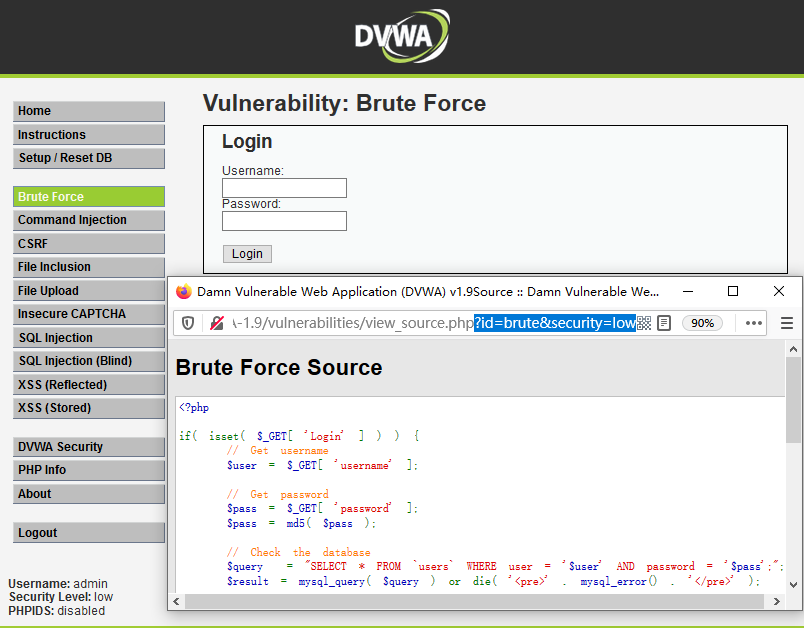Screen dimensions: 804x628
Task: Open the File Upload page
Action: [89, 291]
